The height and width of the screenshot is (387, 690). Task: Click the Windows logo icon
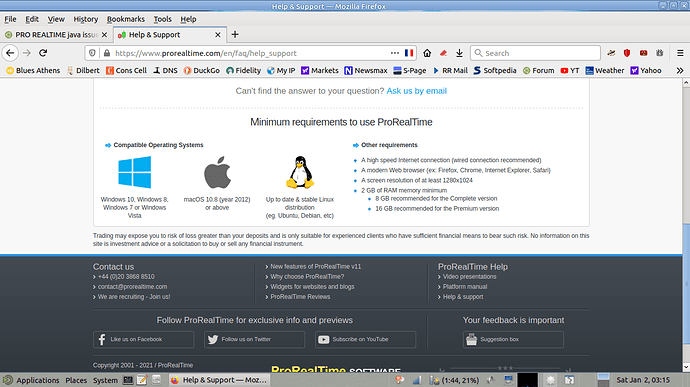(x=135, y=173)
